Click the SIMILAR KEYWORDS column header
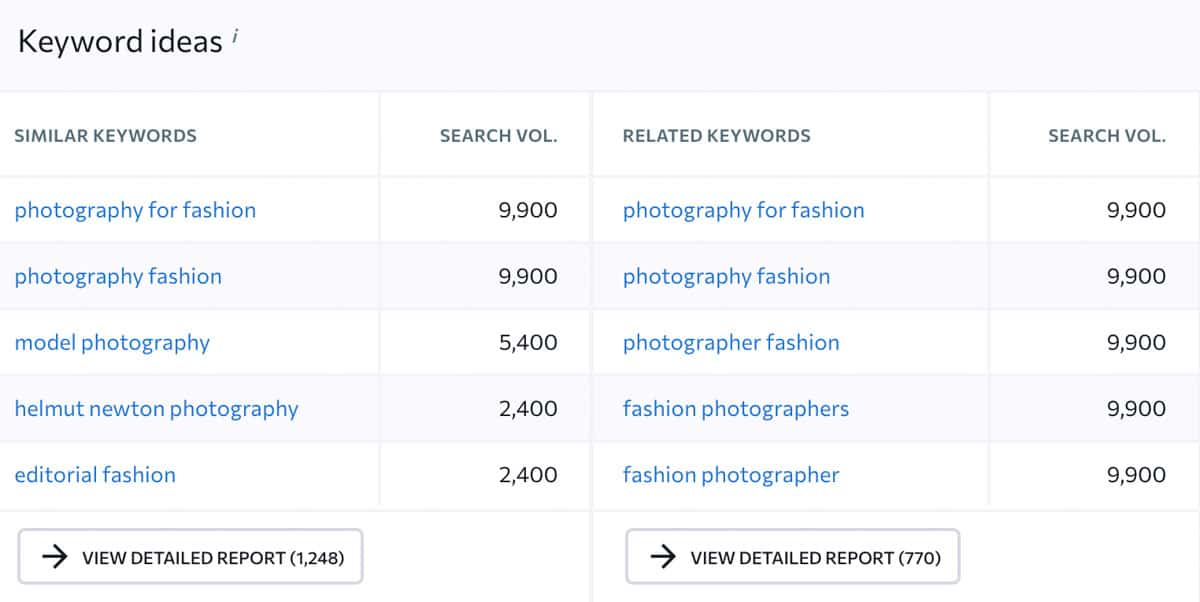The image size is (1200, 602). pos(104,135)
